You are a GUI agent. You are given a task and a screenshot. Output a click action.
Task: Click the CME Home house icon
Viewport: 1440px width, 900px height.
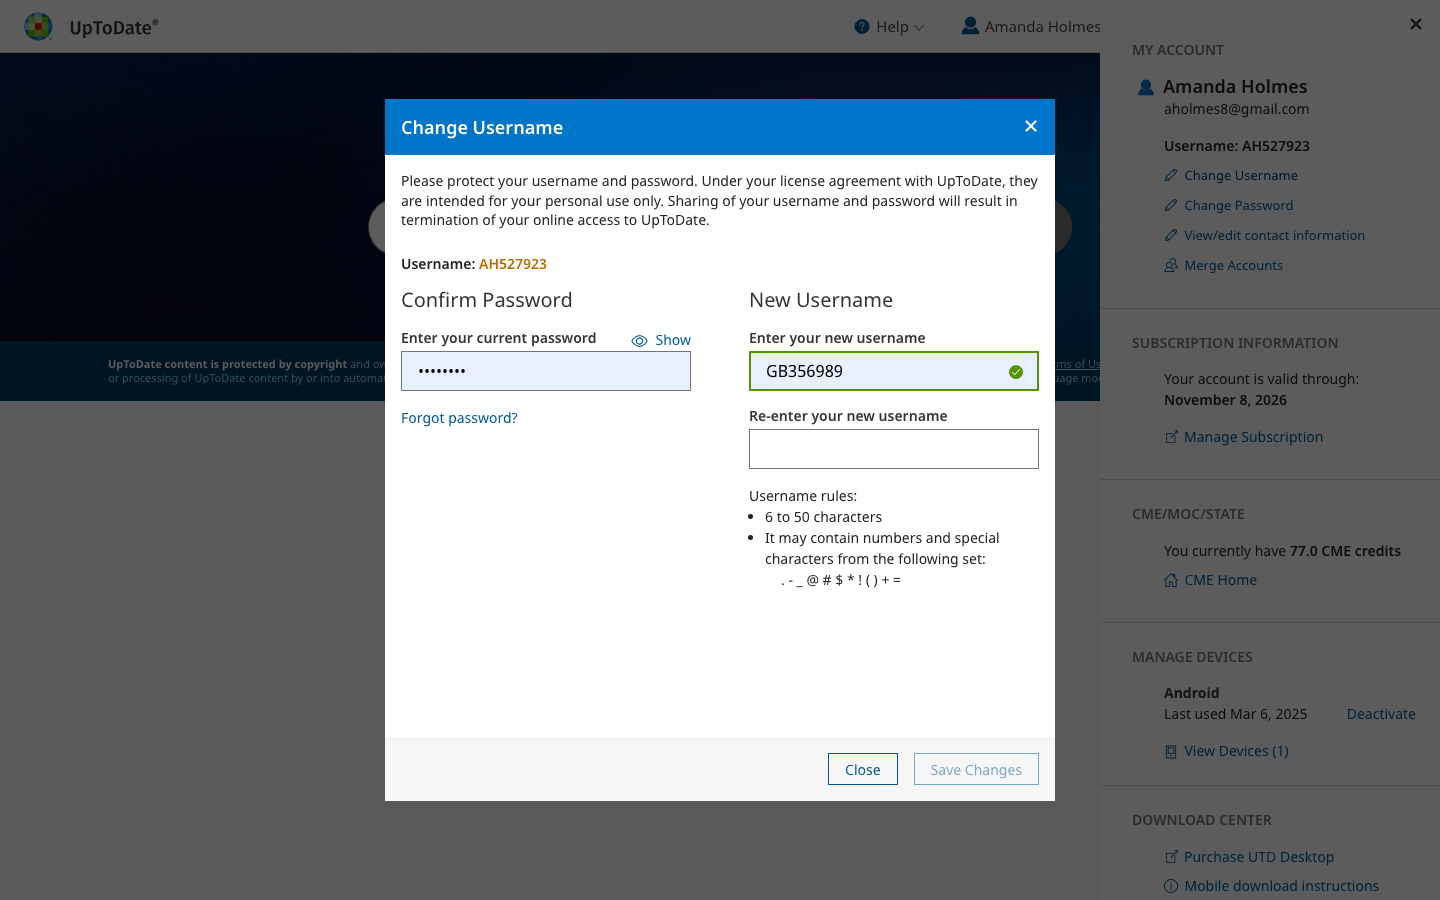coord(1171,580)
